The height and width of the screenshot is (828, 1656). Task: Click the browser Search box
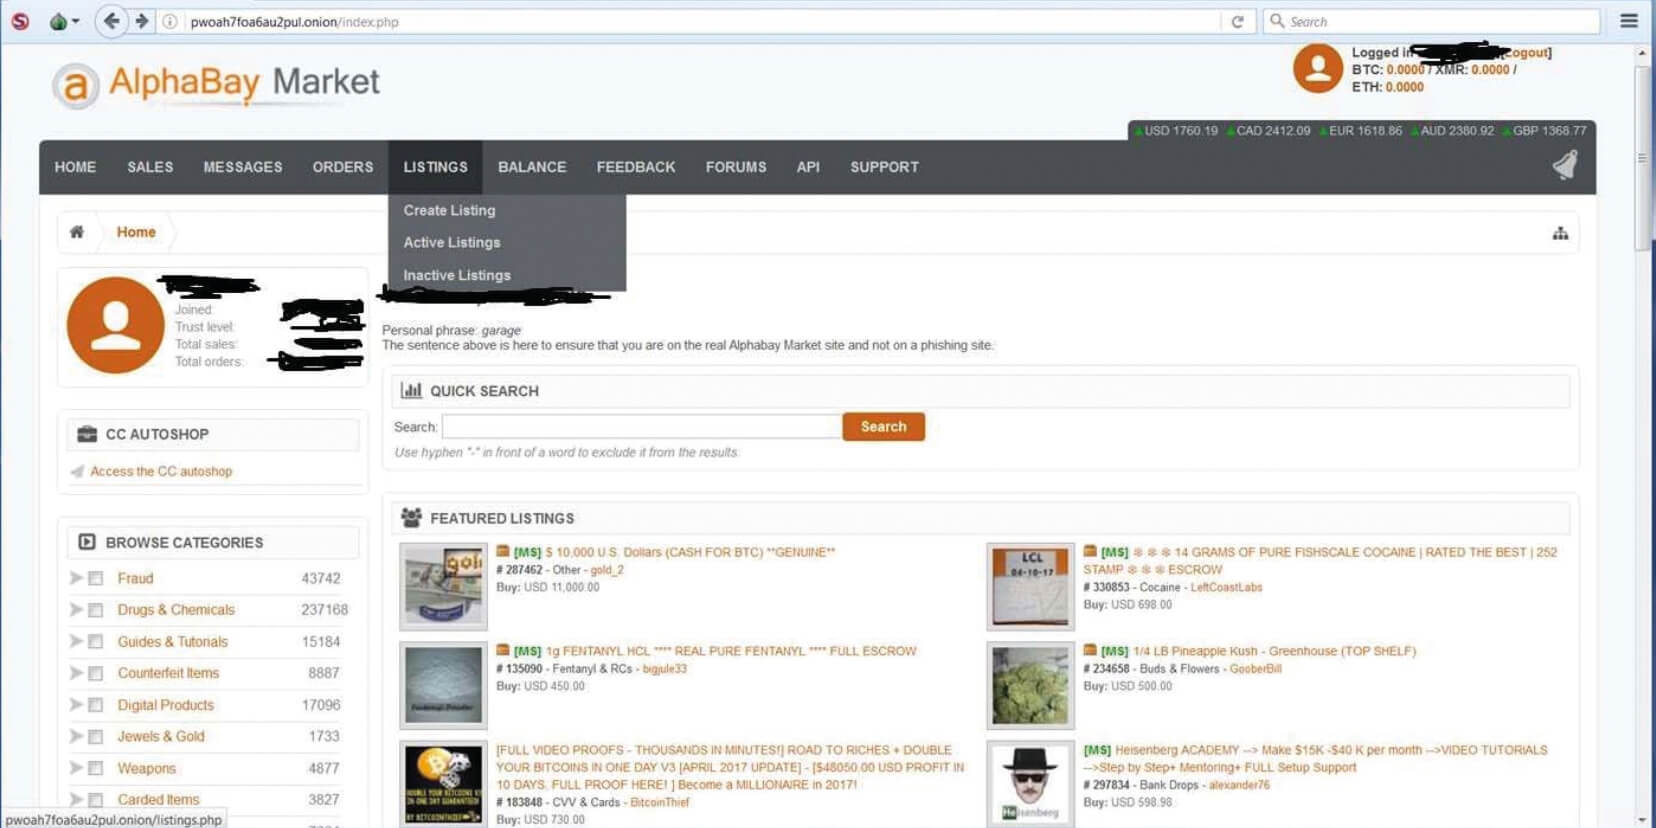tap(1432, 21)
